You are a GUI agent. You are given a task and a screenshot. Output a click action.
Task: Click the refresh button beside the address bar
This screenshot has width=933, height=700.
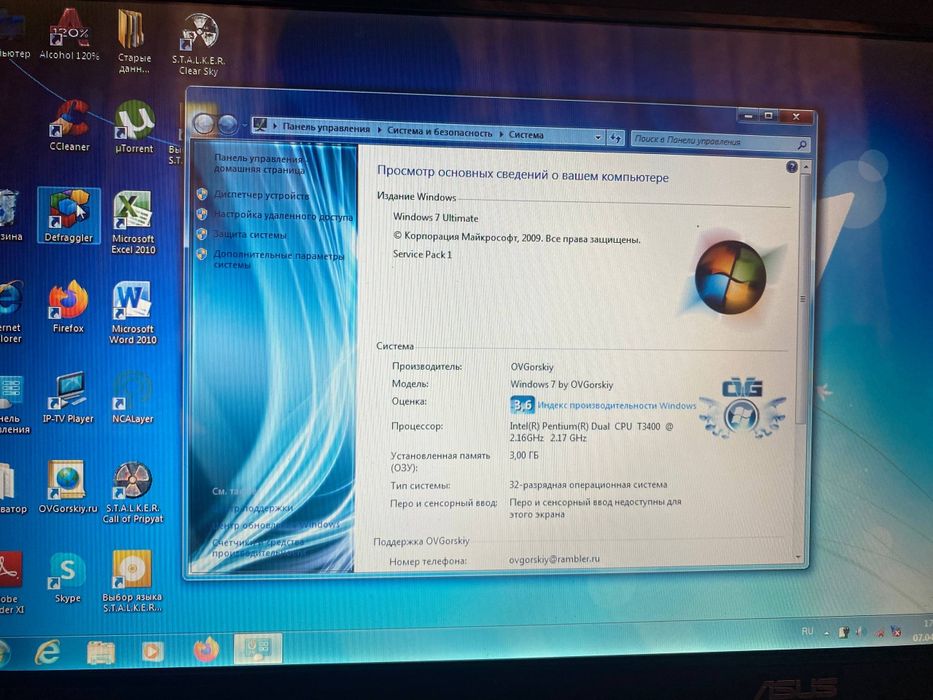[x=615, y=139]
